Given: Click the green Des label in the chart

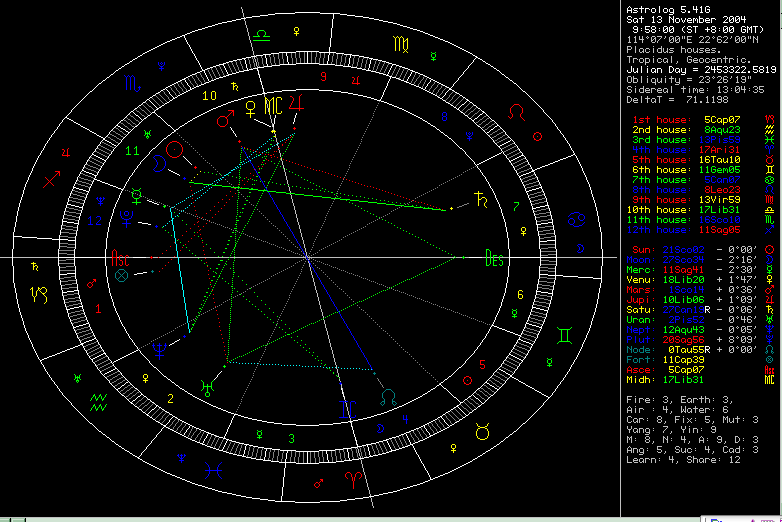Looking at the screenshot, I should coord(493,257).
